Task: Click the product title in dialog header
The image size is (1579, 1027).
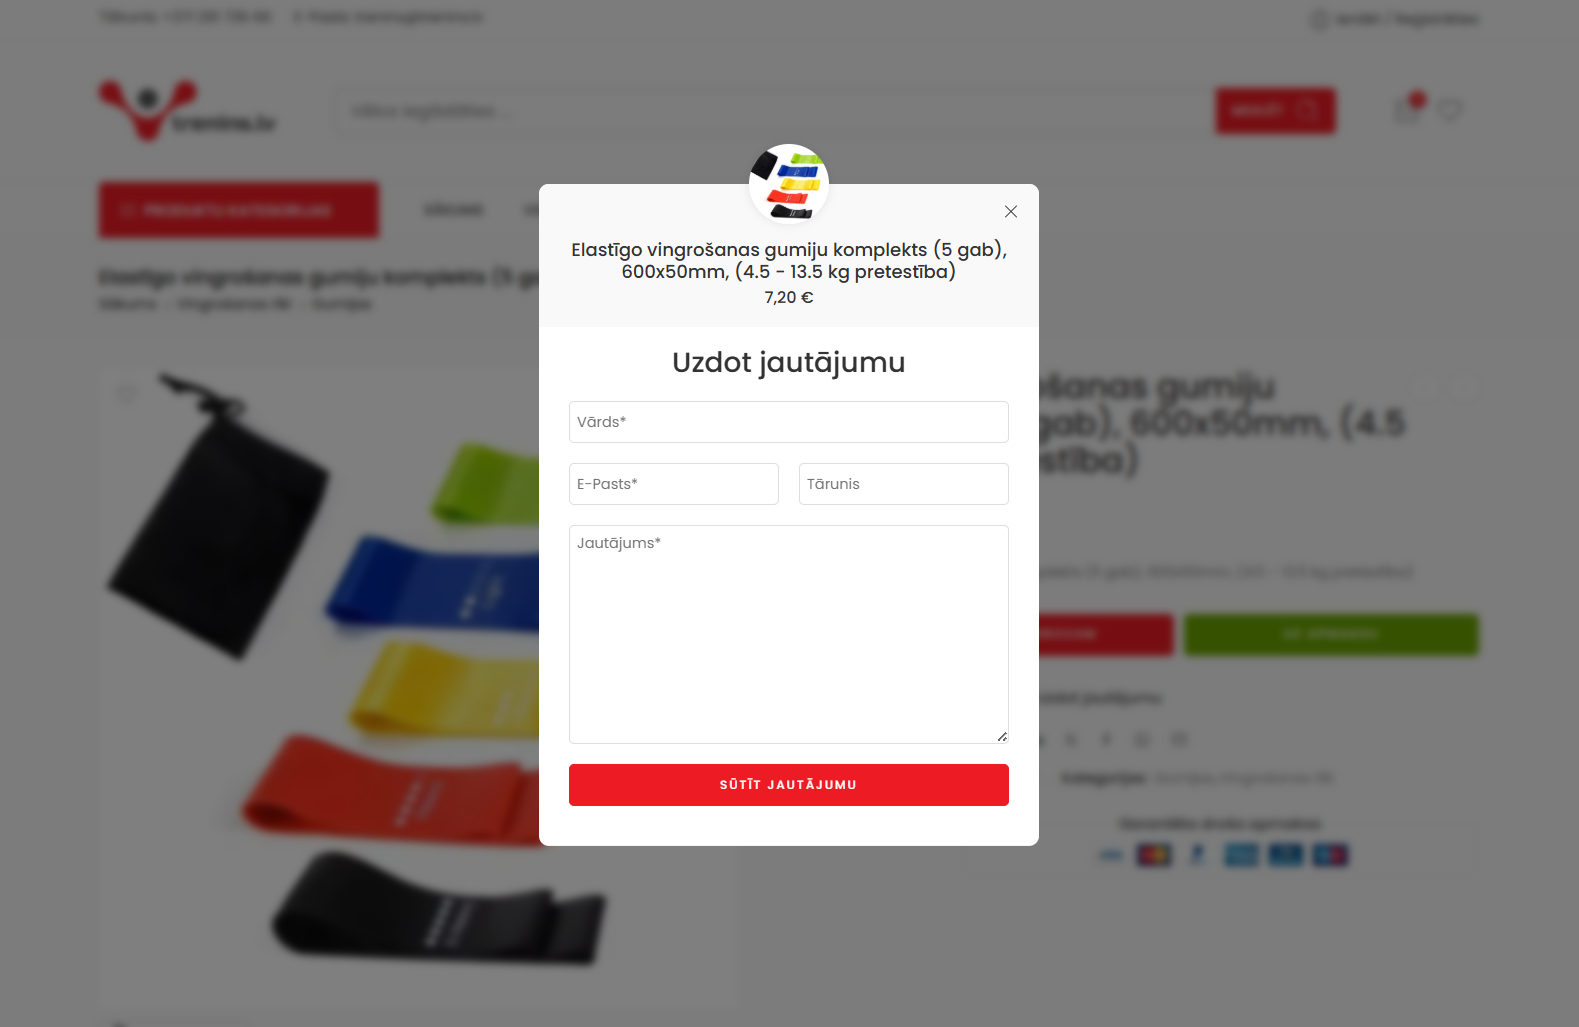Action: tap(789, 260)
